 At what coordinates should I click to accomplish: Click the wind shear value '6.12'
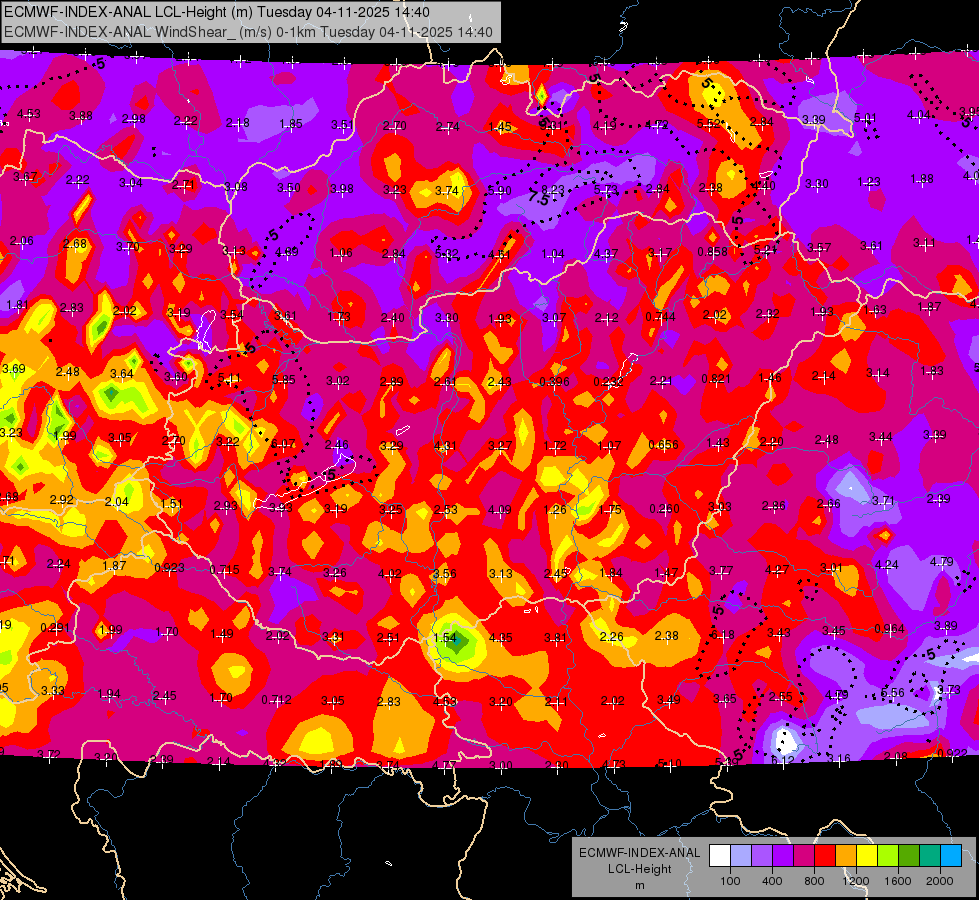(x=783, y=760)
